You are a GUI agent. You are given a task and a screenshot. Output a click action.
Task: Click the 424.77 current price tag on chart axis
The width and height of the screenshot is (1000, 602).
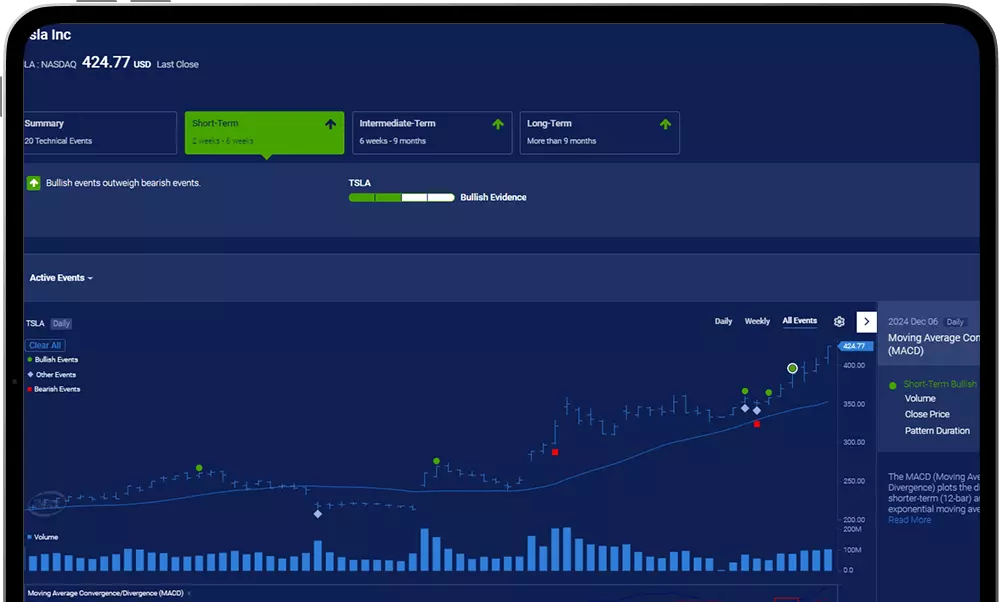pyautogui.click(x=853, y=346)
